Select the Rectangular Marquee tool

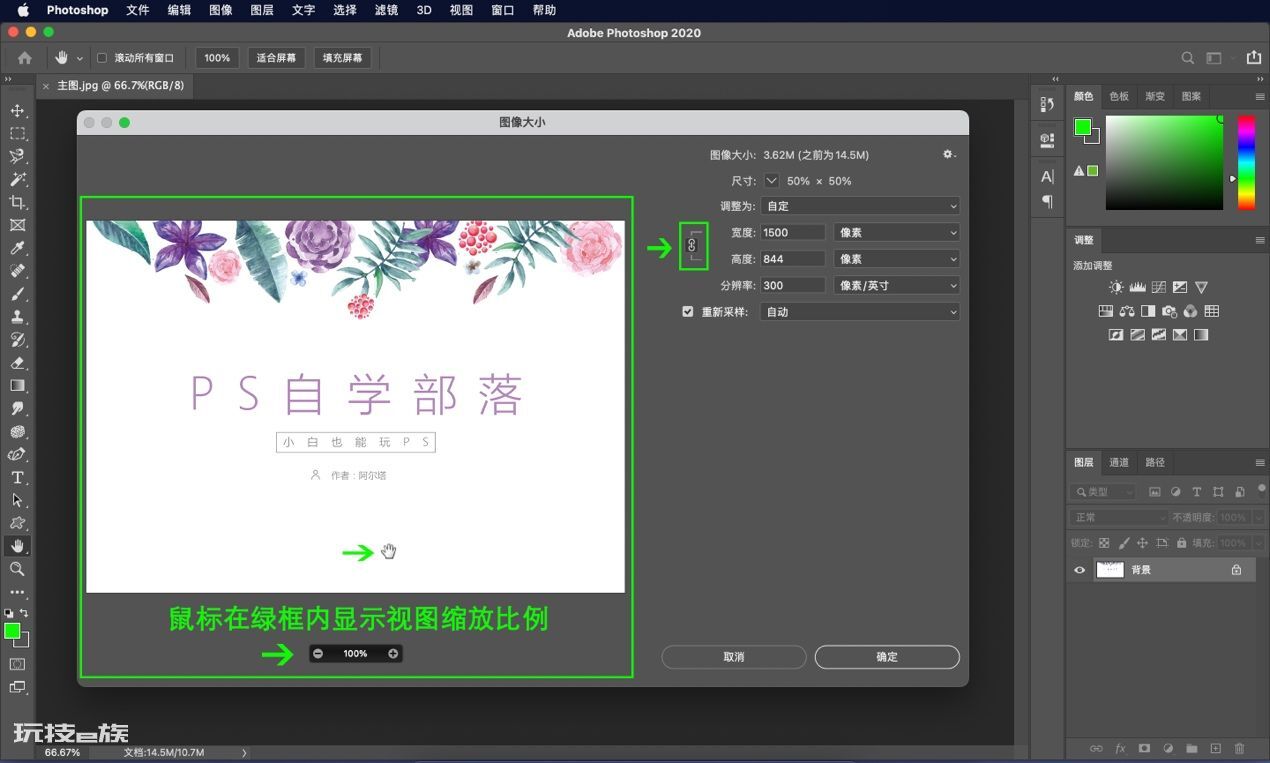pyautogui.click(x=17, y=133)
